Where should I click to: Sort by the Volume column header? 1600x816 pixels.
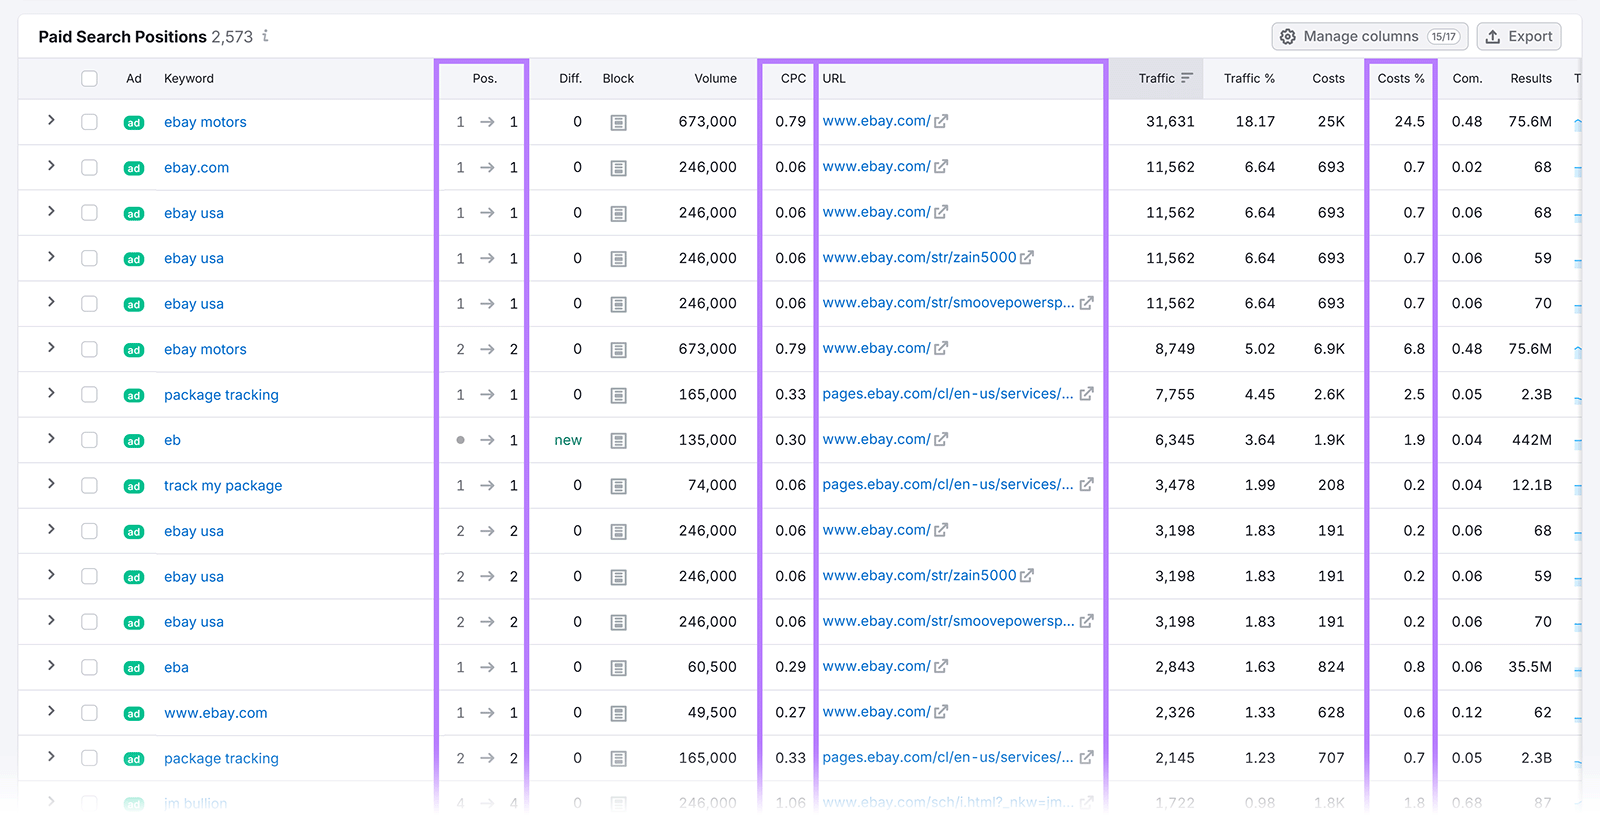tap(715, 78)
